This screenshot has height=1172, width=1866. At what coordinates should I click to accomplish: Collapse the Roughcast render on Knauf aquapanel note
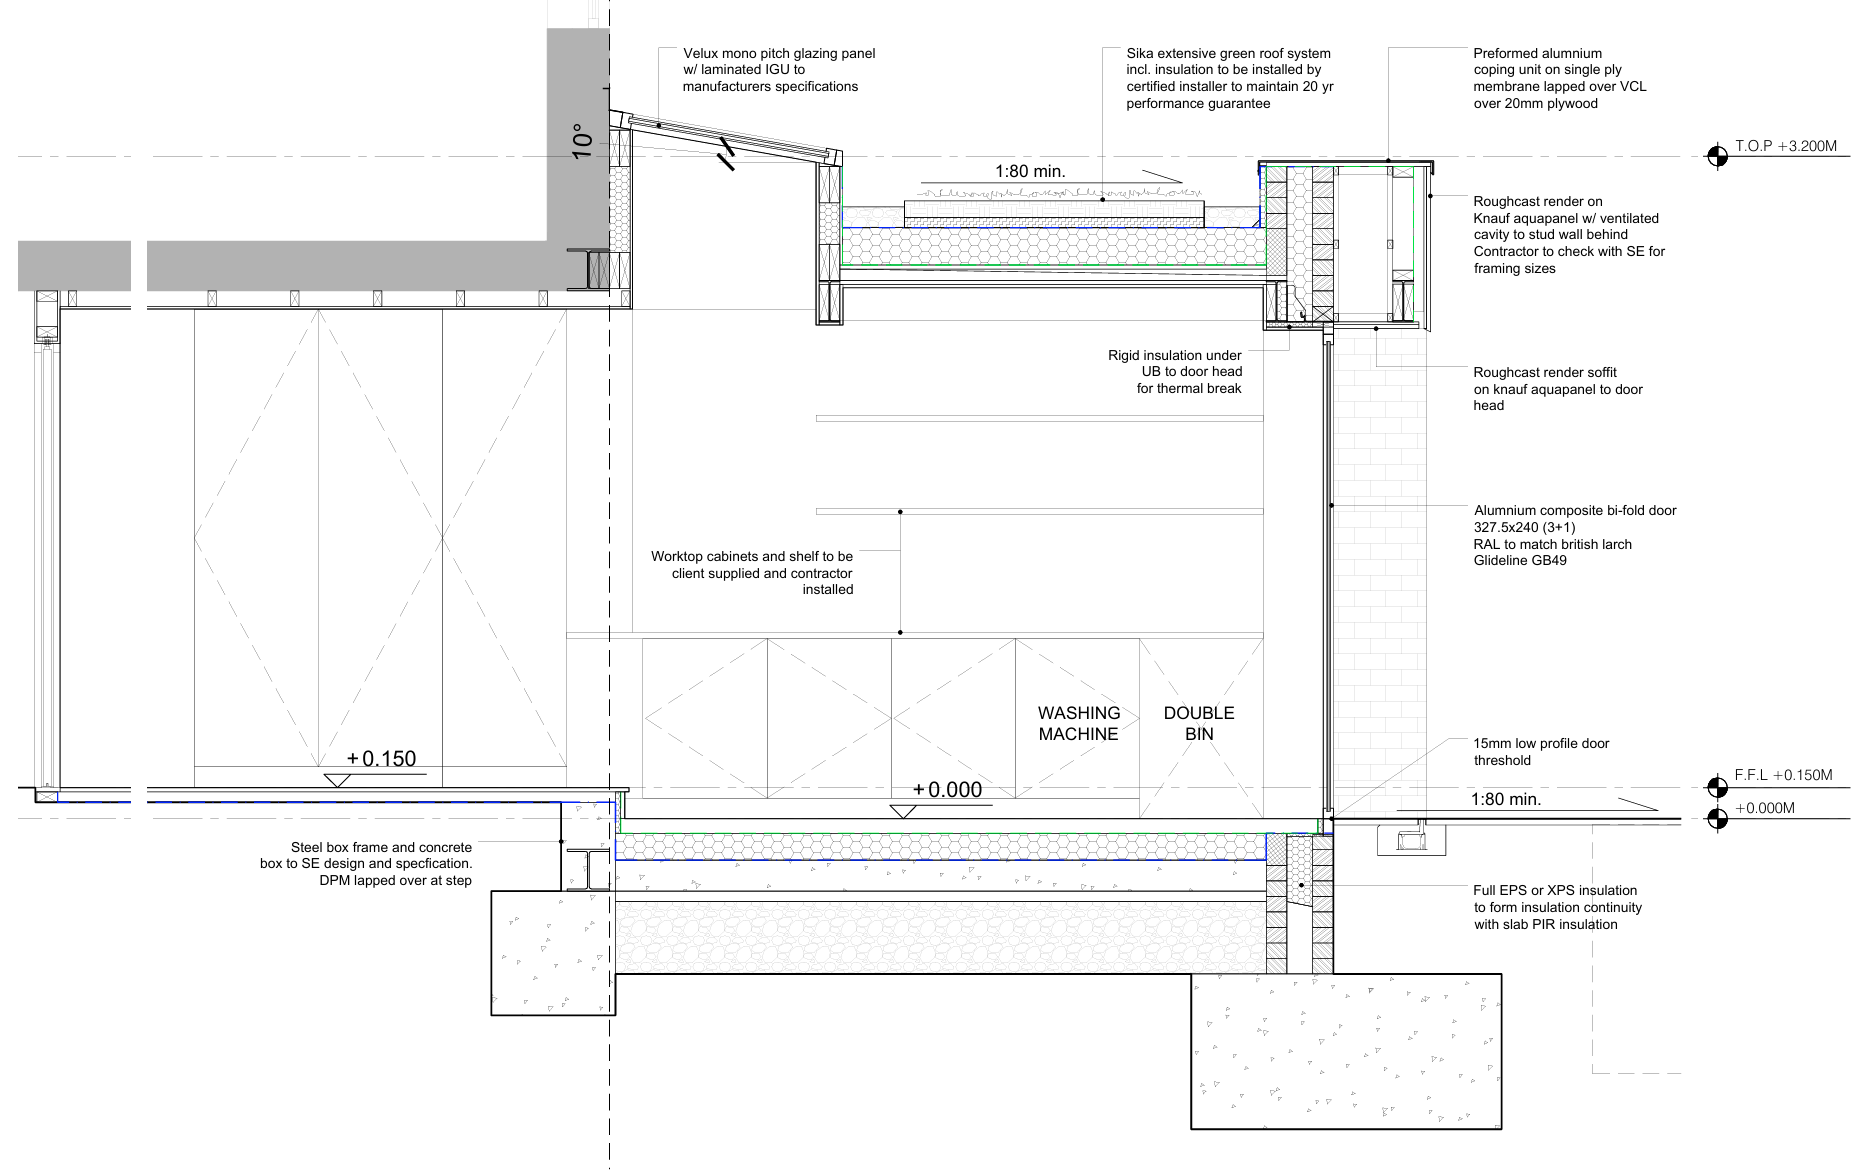1568,234
